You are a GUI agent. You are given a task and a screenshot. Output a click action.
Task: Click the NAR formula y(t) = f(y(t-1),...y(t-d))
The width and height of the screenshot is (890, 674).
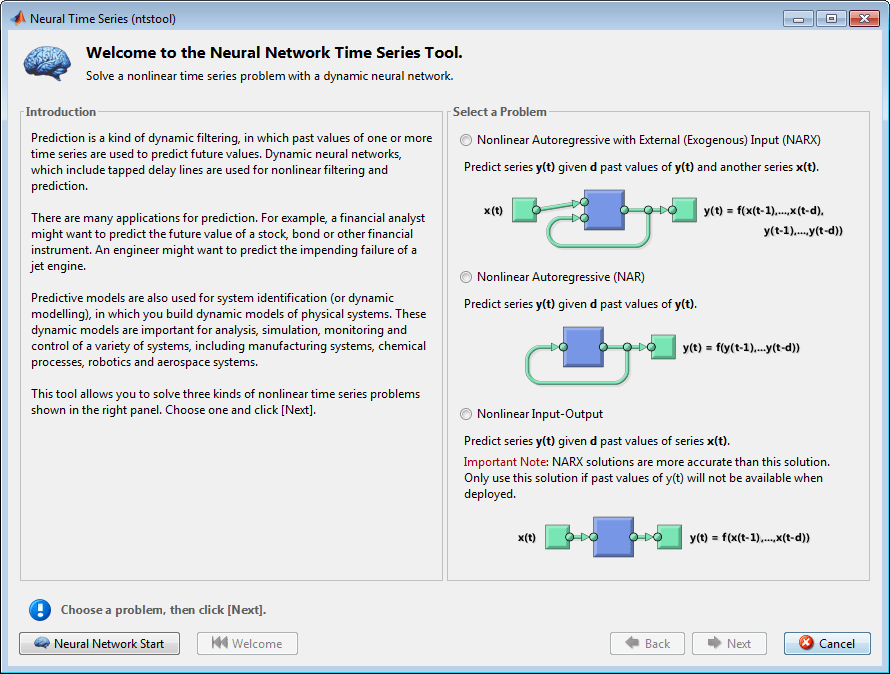(x=741, y=348)
